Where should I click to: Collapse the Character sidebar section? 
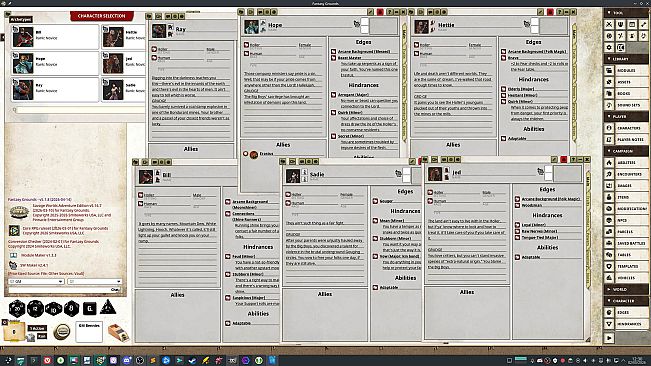pos(626,301)
